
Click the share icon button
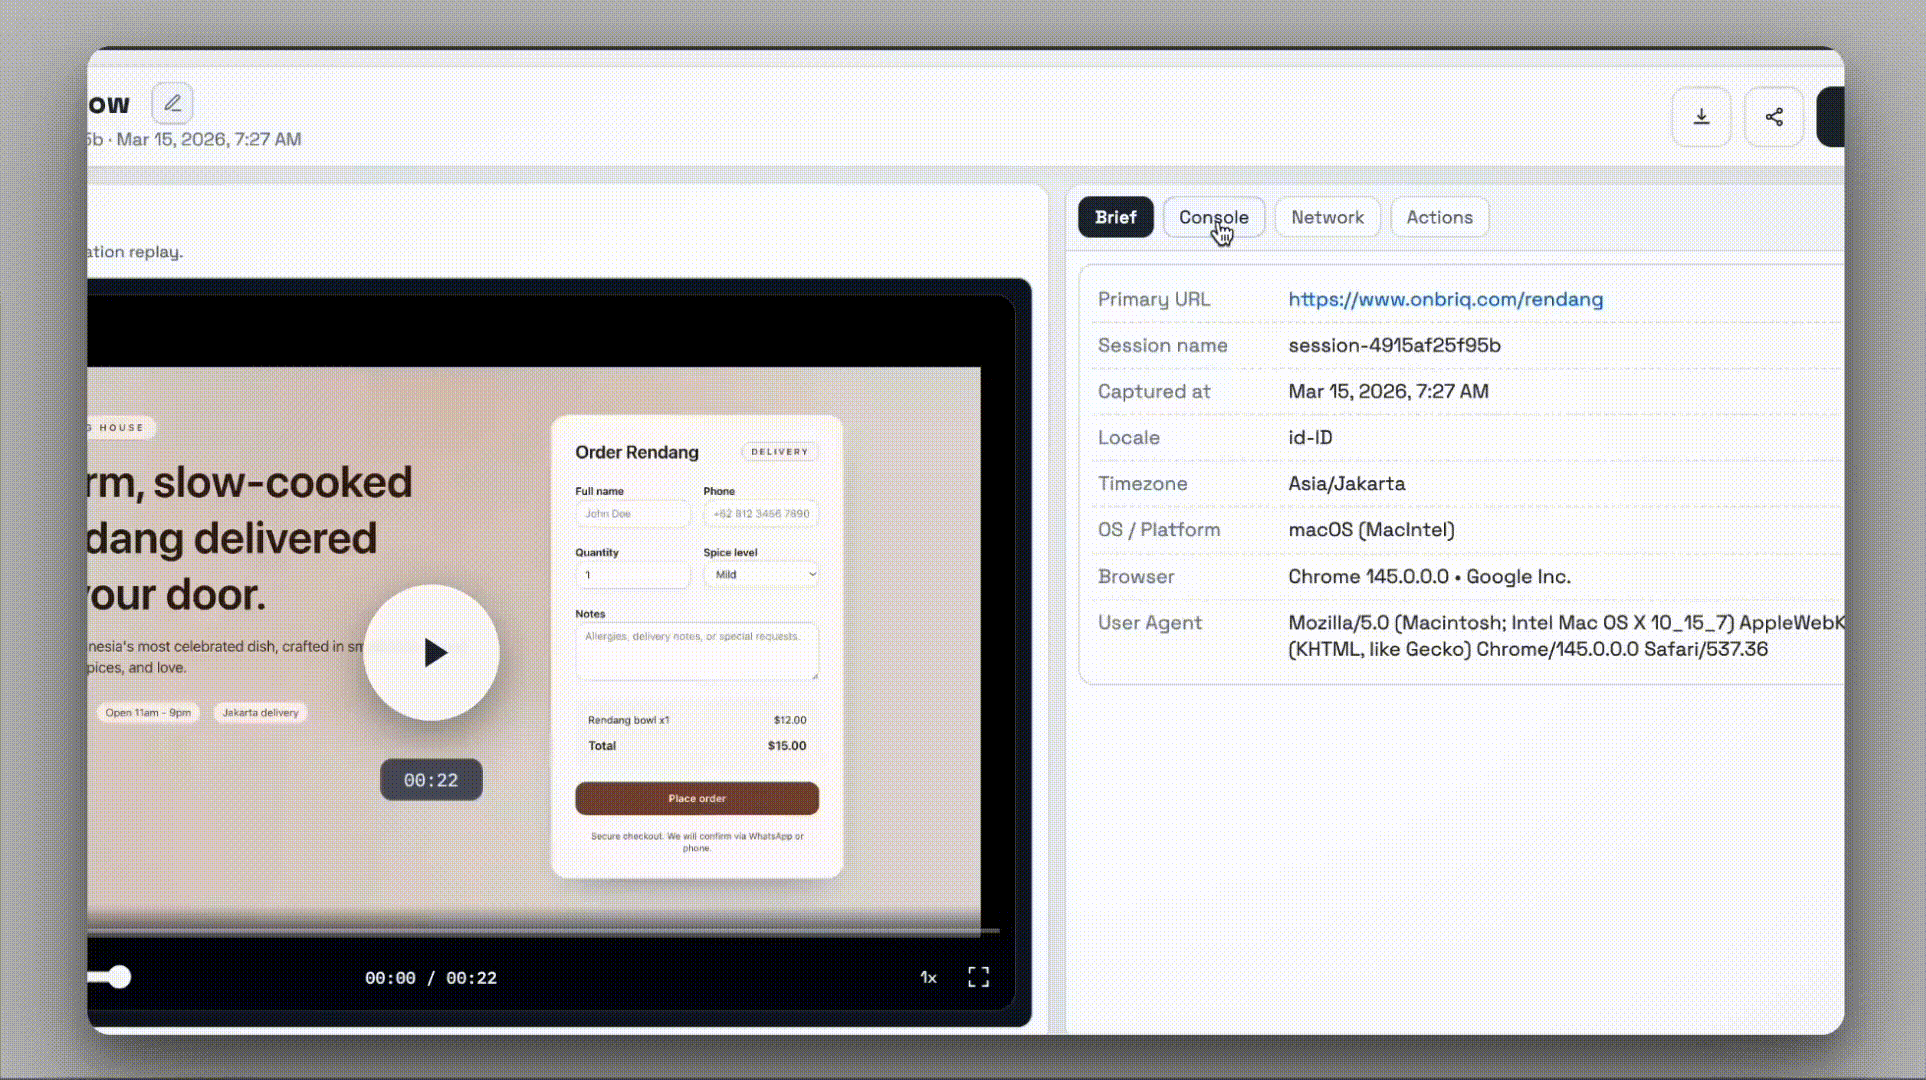click(x=1773, y=117)
